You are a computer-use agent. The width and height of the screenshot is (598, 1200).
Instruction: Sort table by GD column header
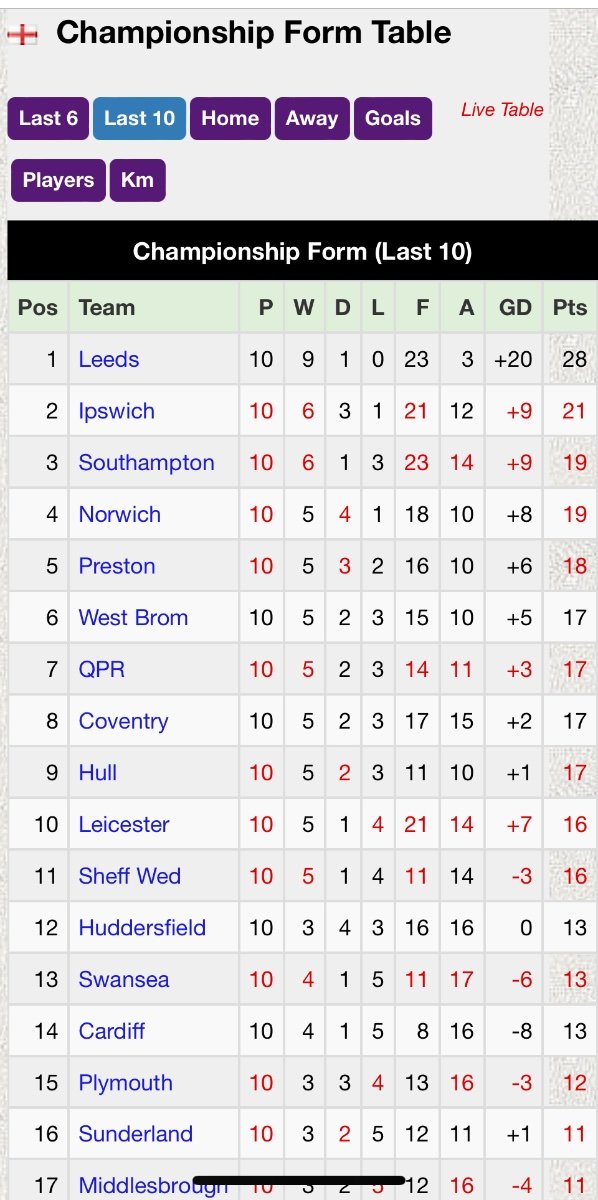click(x=515, y=307)
